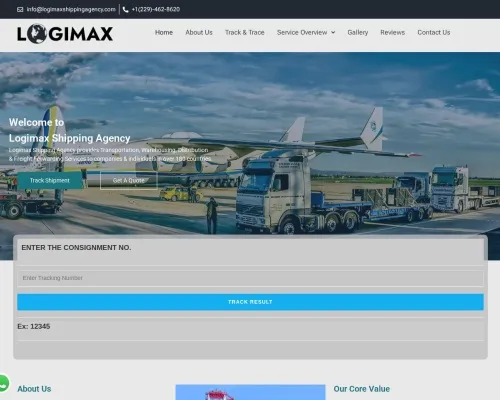Viewport: 500px width, 400px height.
Task: Open the Gallery menu item
Action: tap(358, 32)
